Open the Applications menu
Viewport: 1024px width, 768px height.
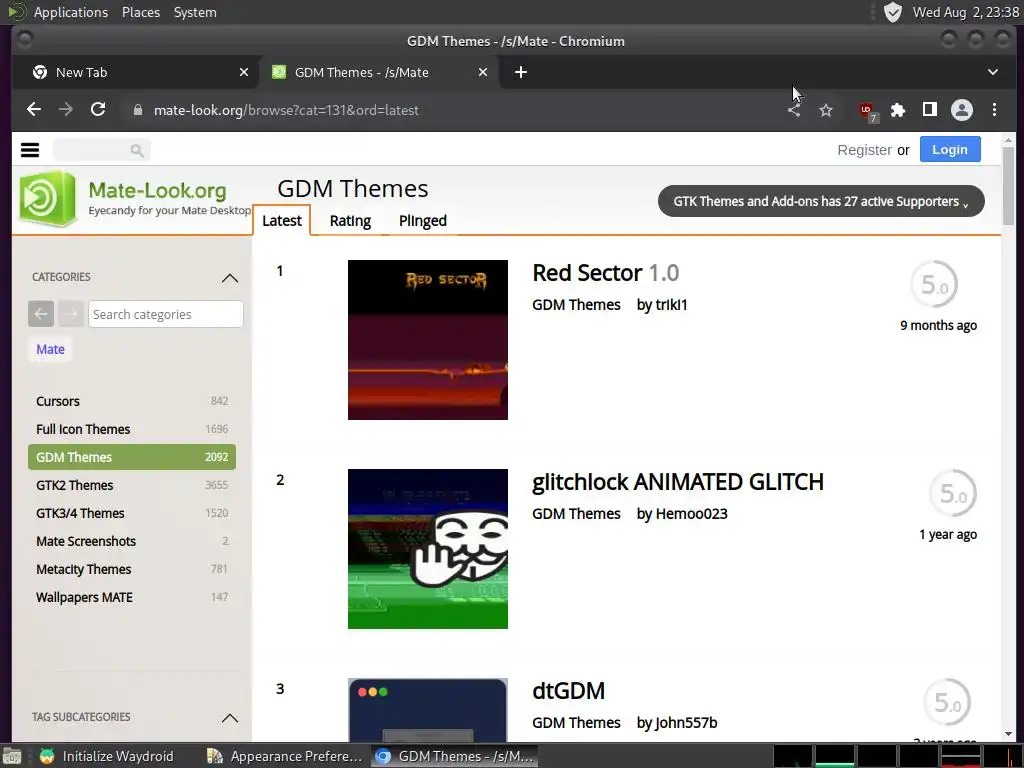point(71,12)
